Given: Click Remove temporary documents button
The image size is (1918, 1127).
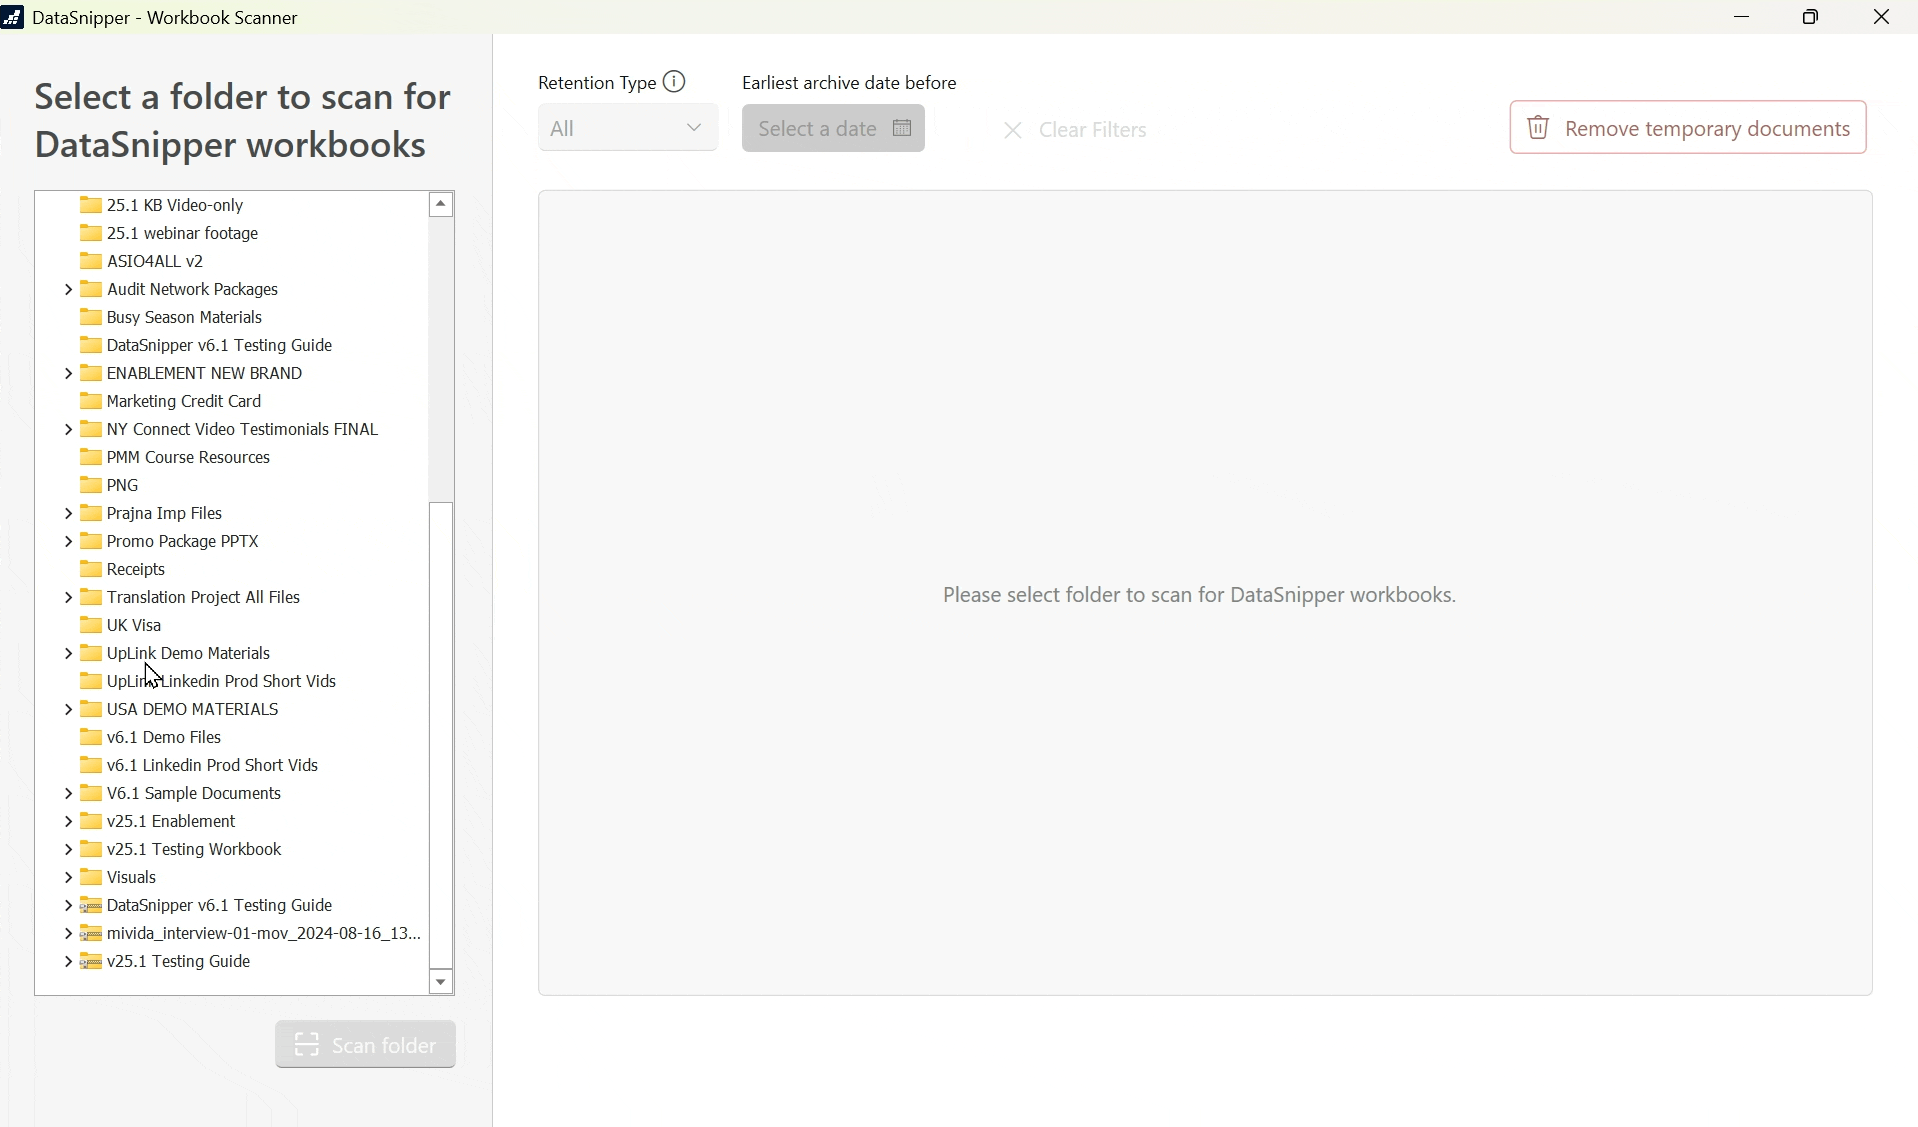Looking at the screenshot, I should [1687, 128].
